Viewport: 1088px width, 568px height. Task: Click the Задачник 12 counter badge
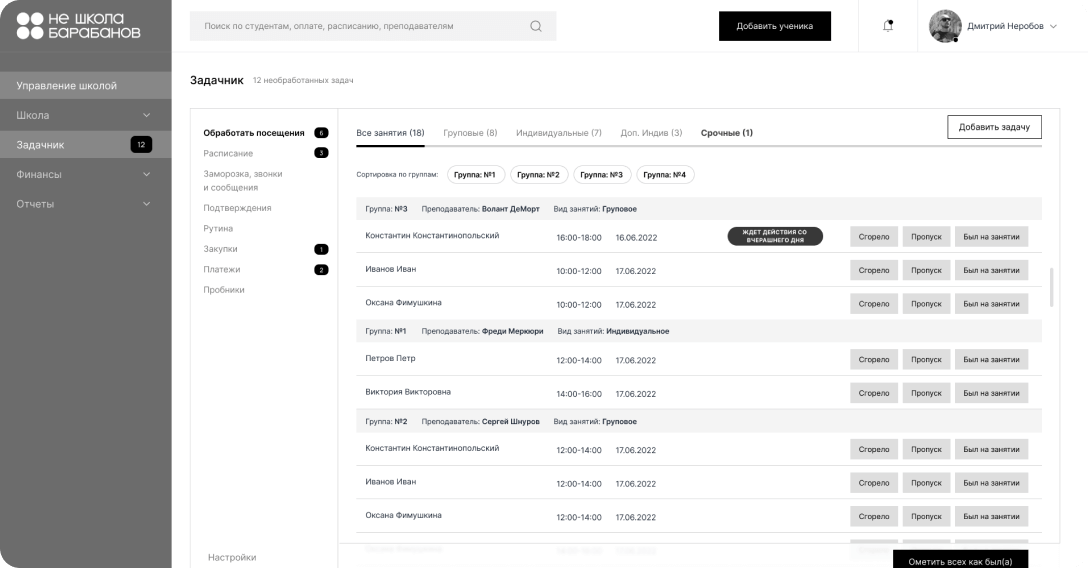tap(141, 145)
